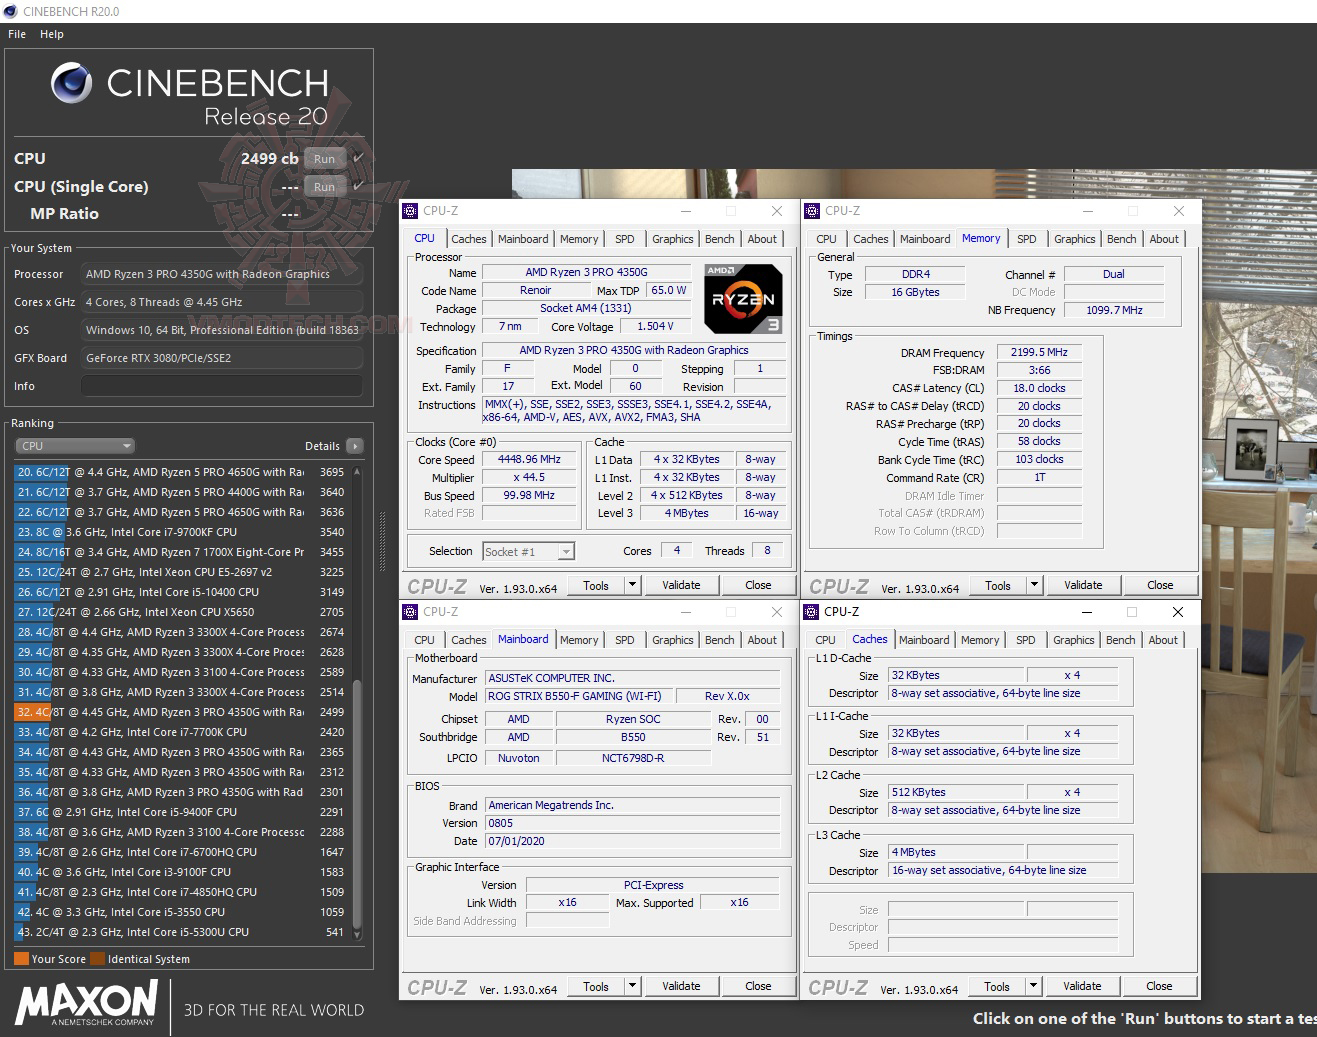1317x1037 pixels.
Task: Click title bar icon of CPU-Z processor window
Action: click(409, 211)
